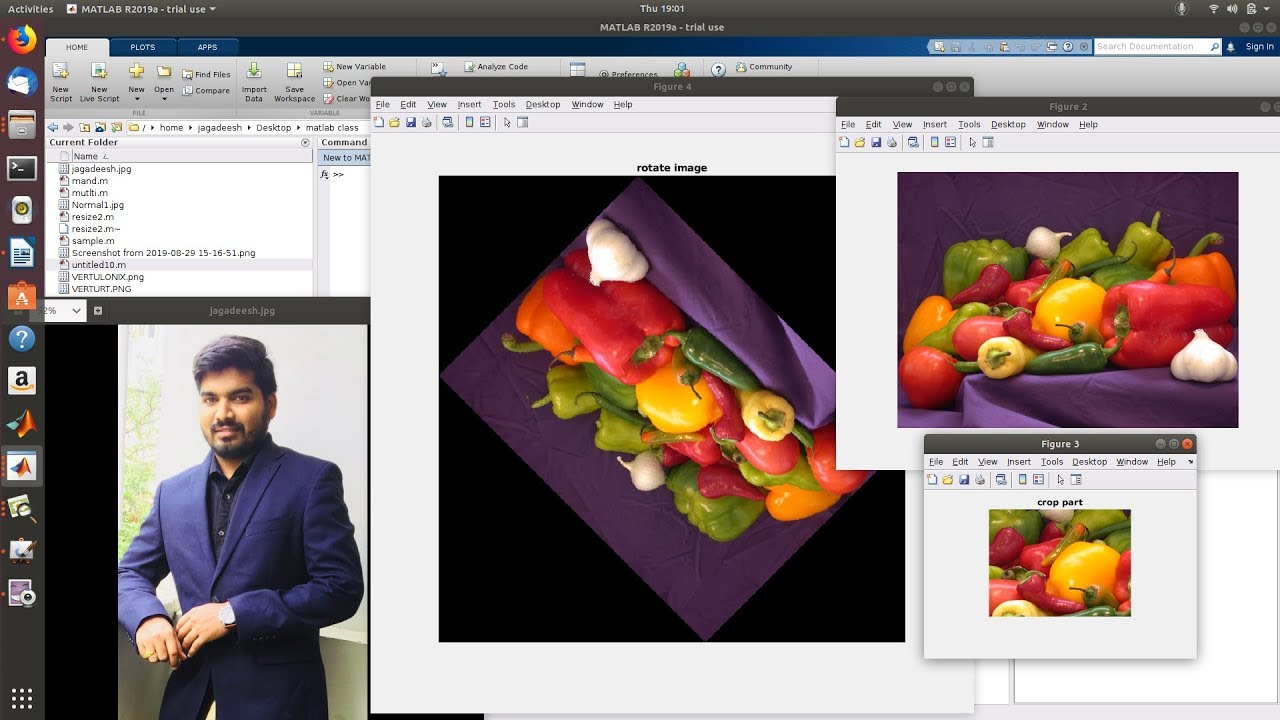Click the command window prompt
Viewport: 1280px width, 720px height.
click(339, 174)
